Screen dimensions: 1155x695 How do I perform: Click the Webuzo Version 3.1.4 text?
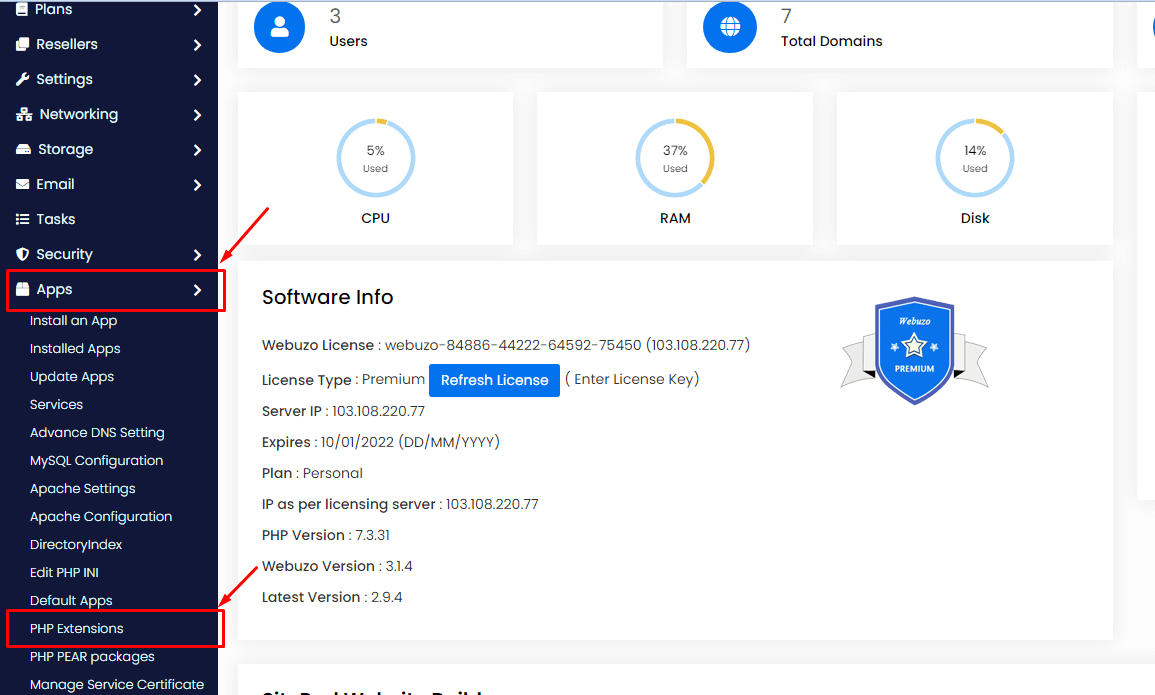click(337, 566)
